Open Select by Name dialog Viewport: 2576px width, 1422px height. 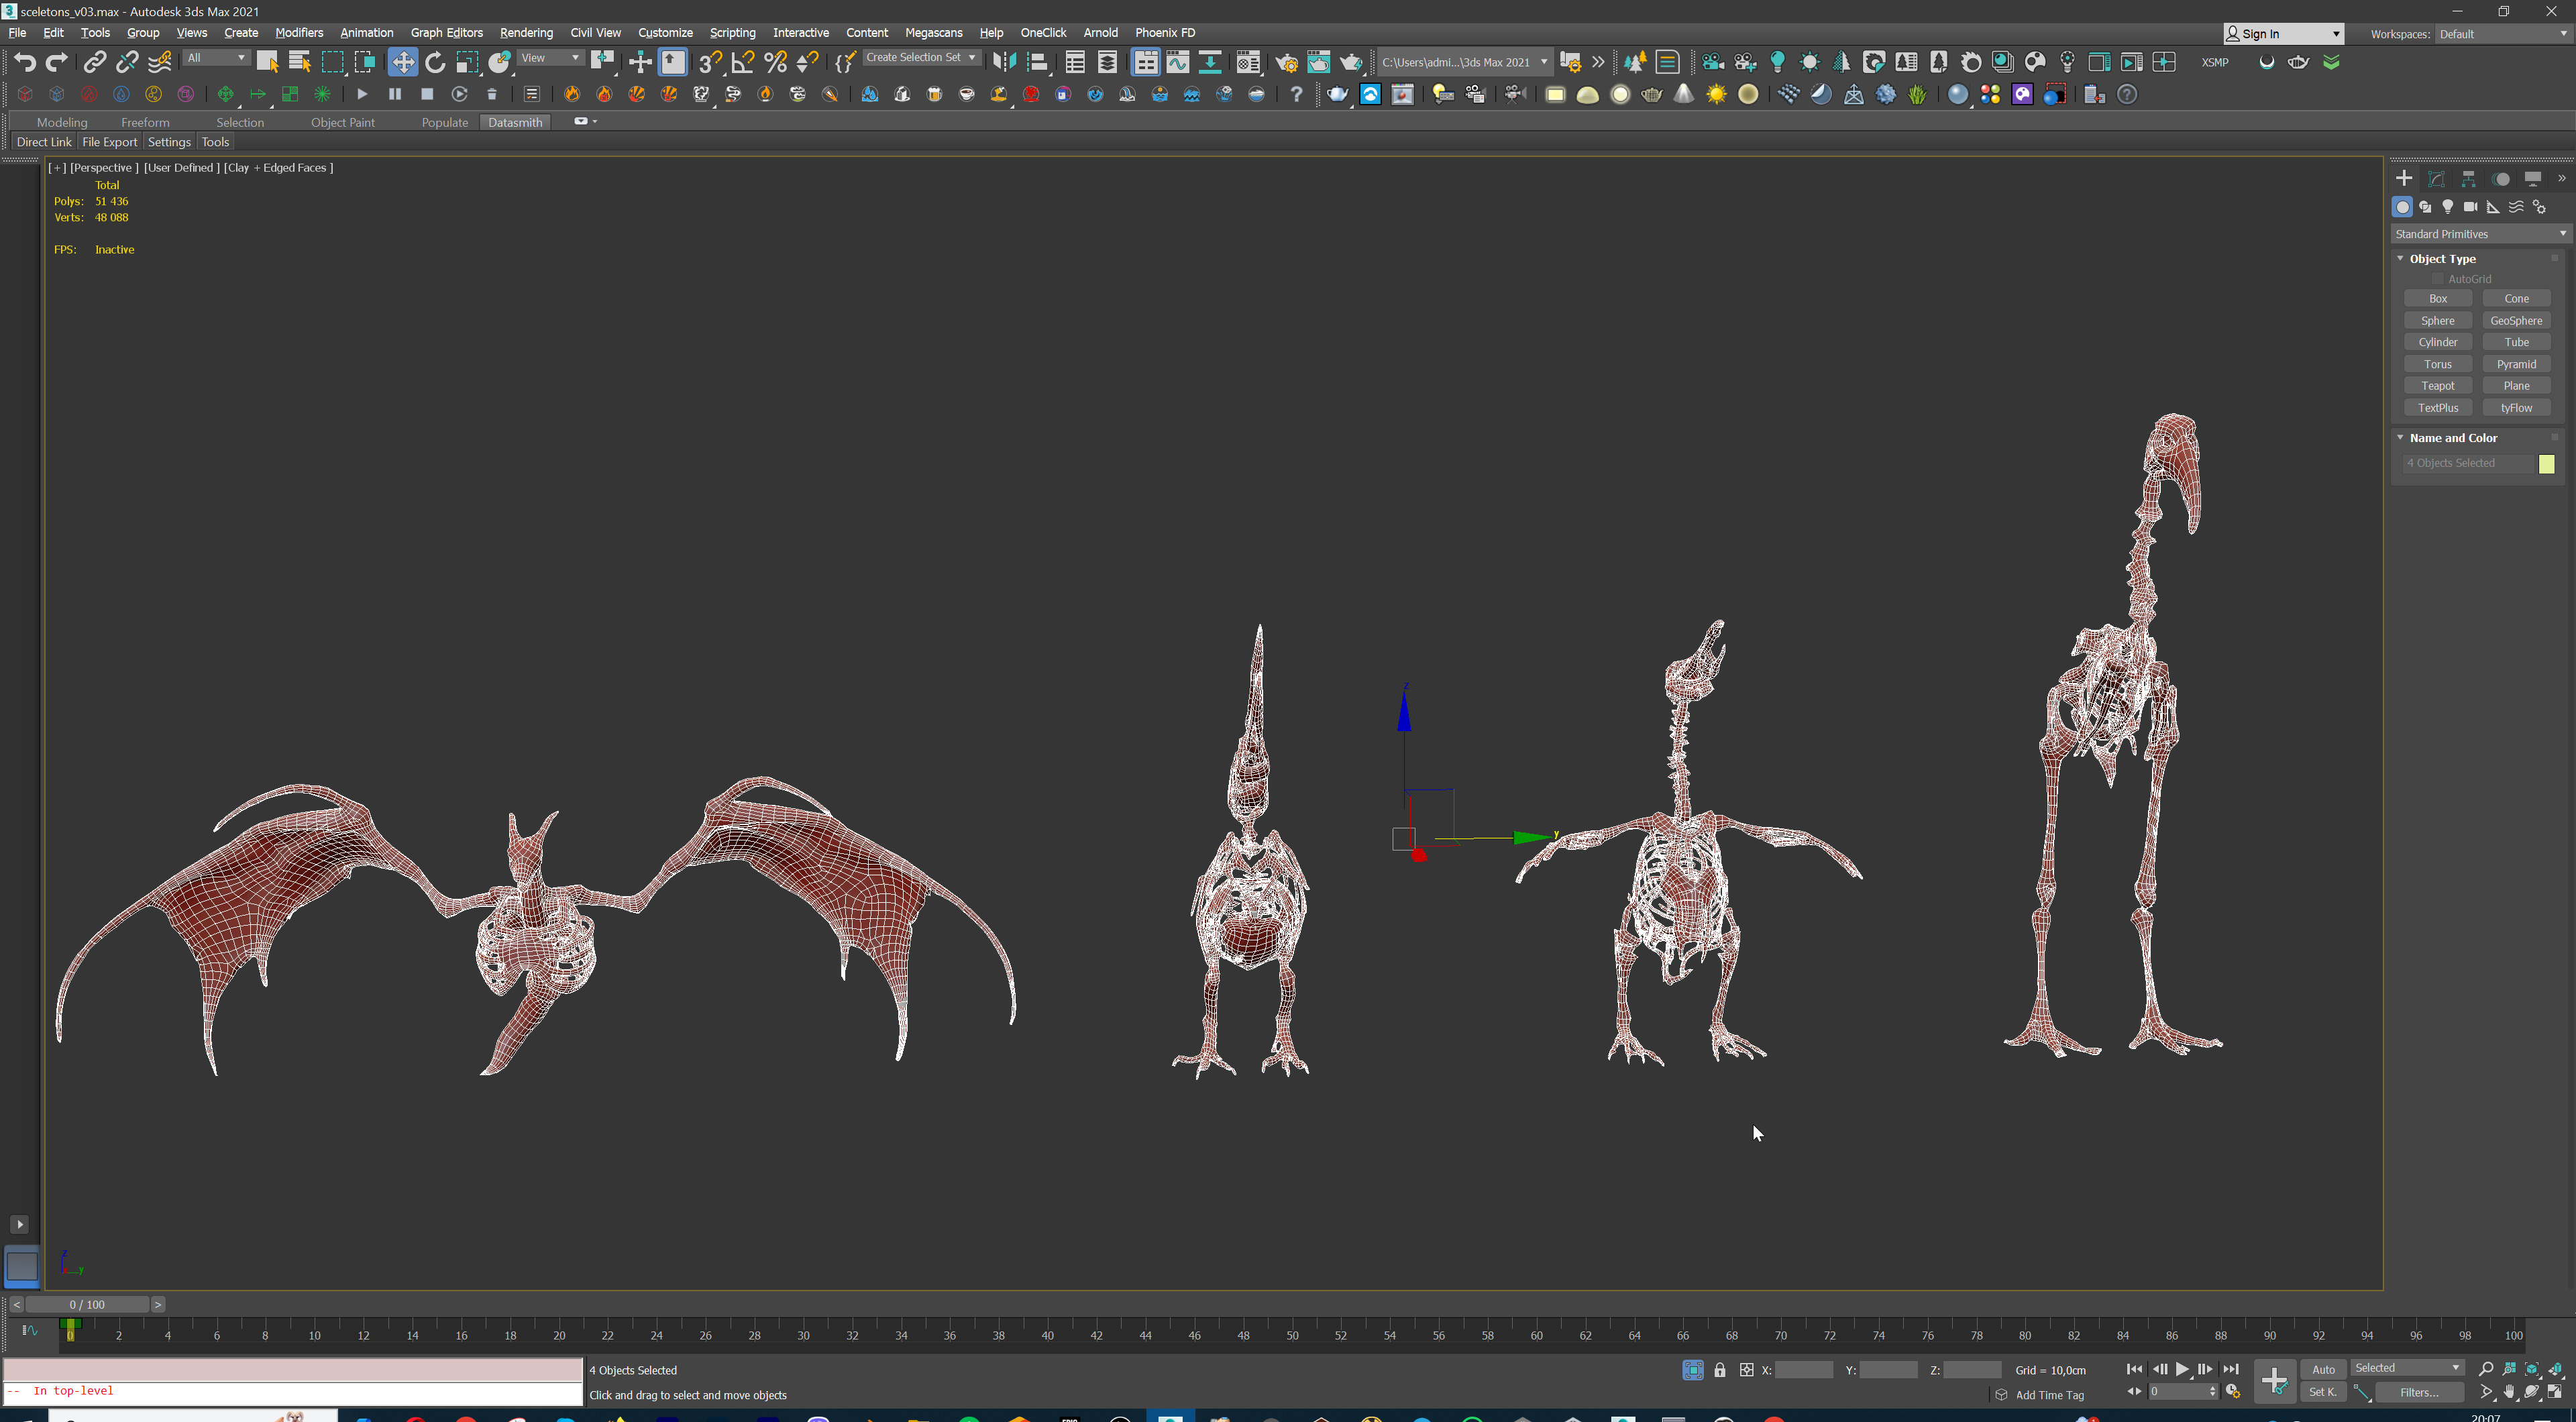coord(299,62)
